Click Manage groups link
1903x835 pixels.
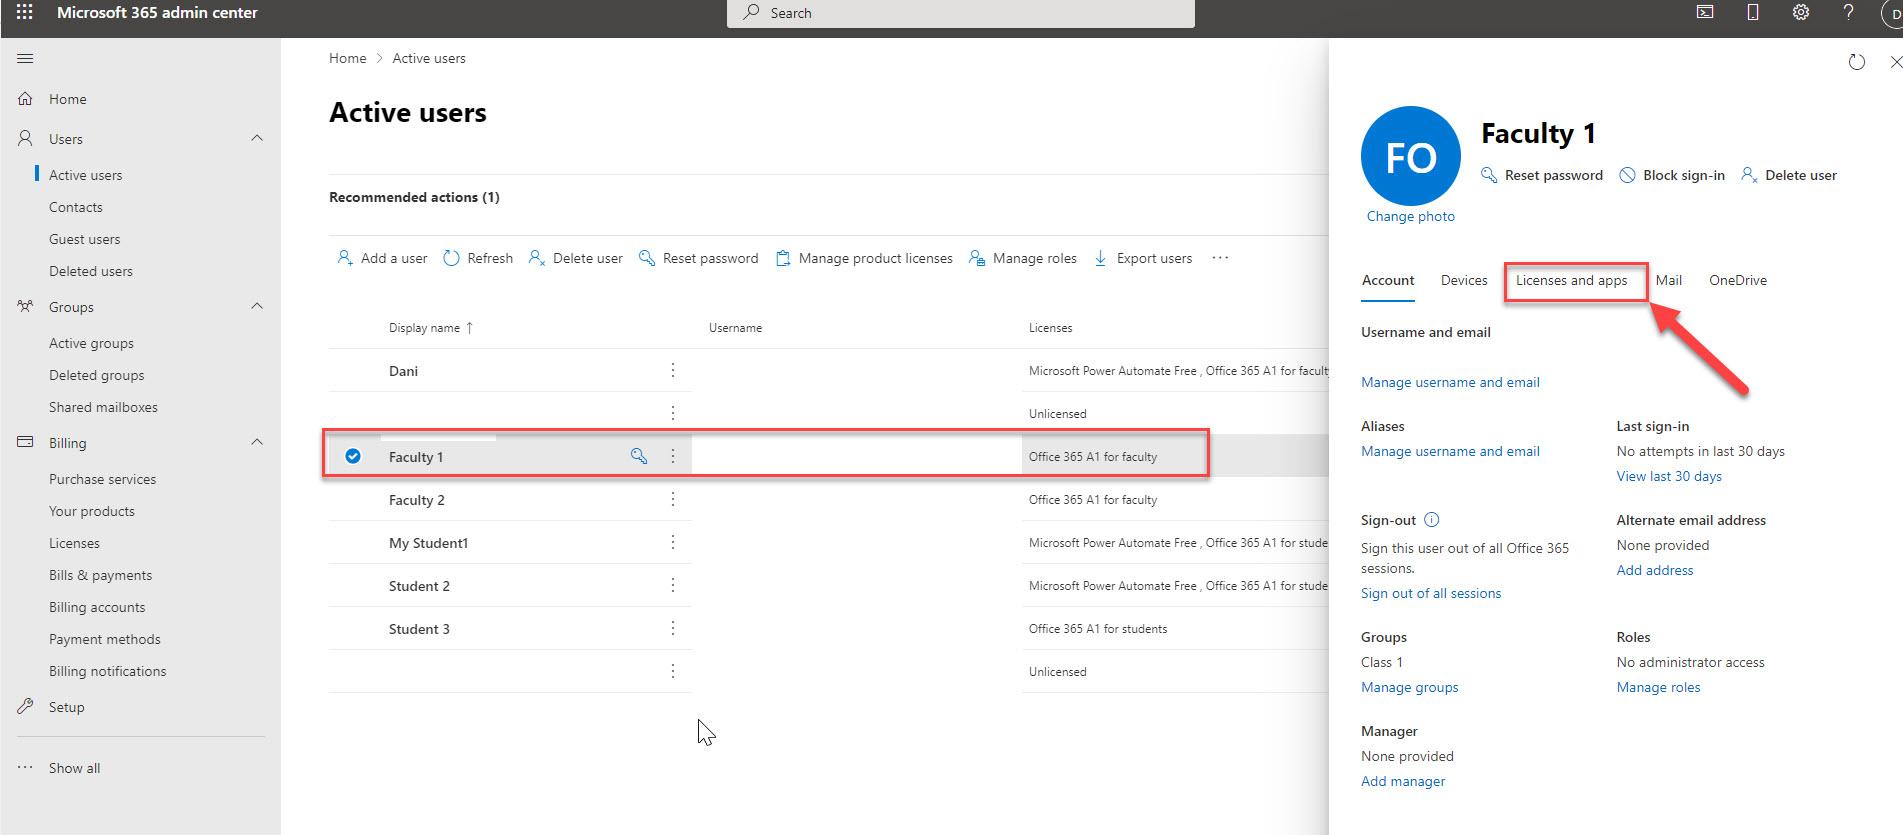[x=1410, y=687]
